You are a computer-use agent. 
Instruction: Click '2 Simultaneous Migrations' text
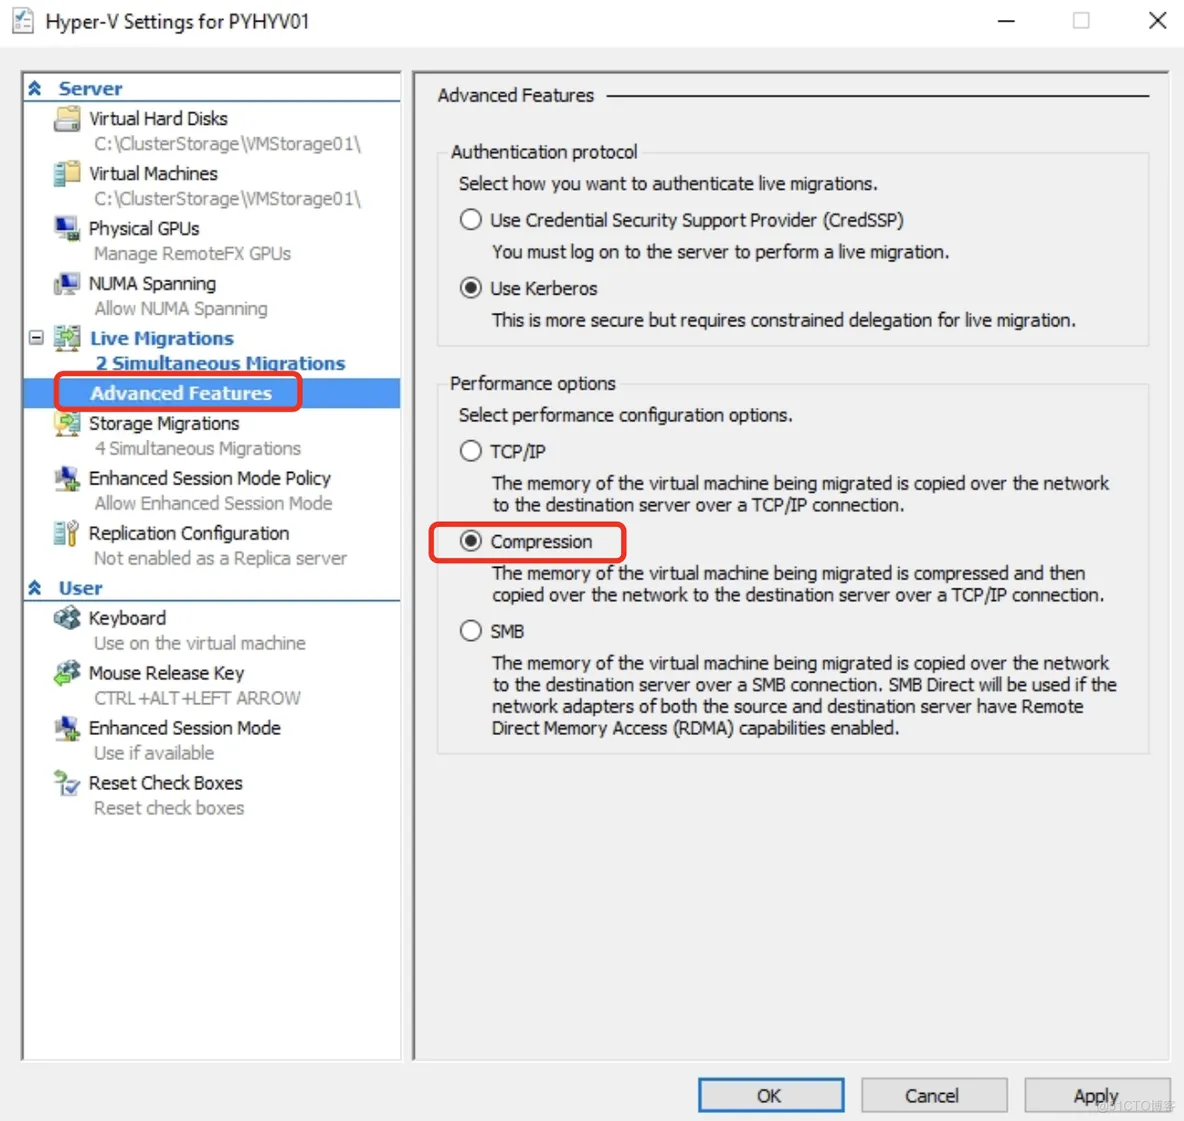click(220, 363)
